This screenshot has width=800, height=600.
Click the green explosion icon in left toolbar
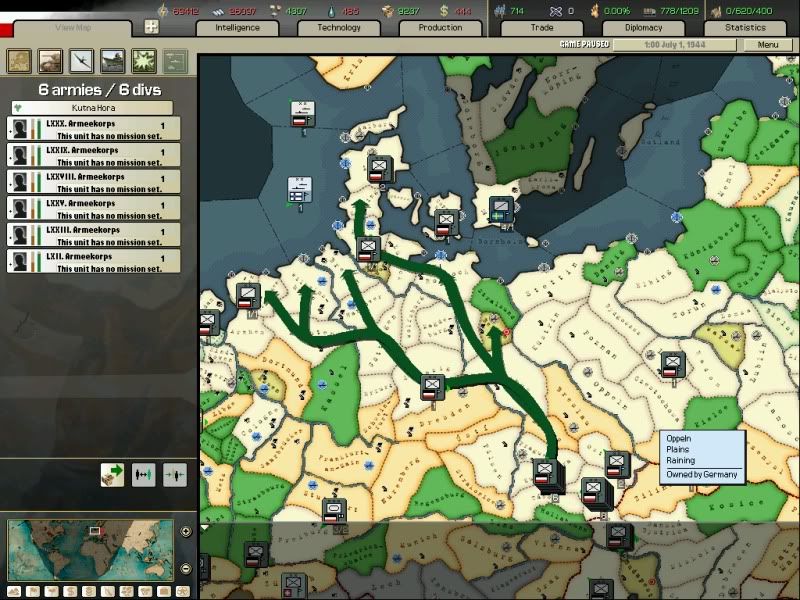point(143,62)
